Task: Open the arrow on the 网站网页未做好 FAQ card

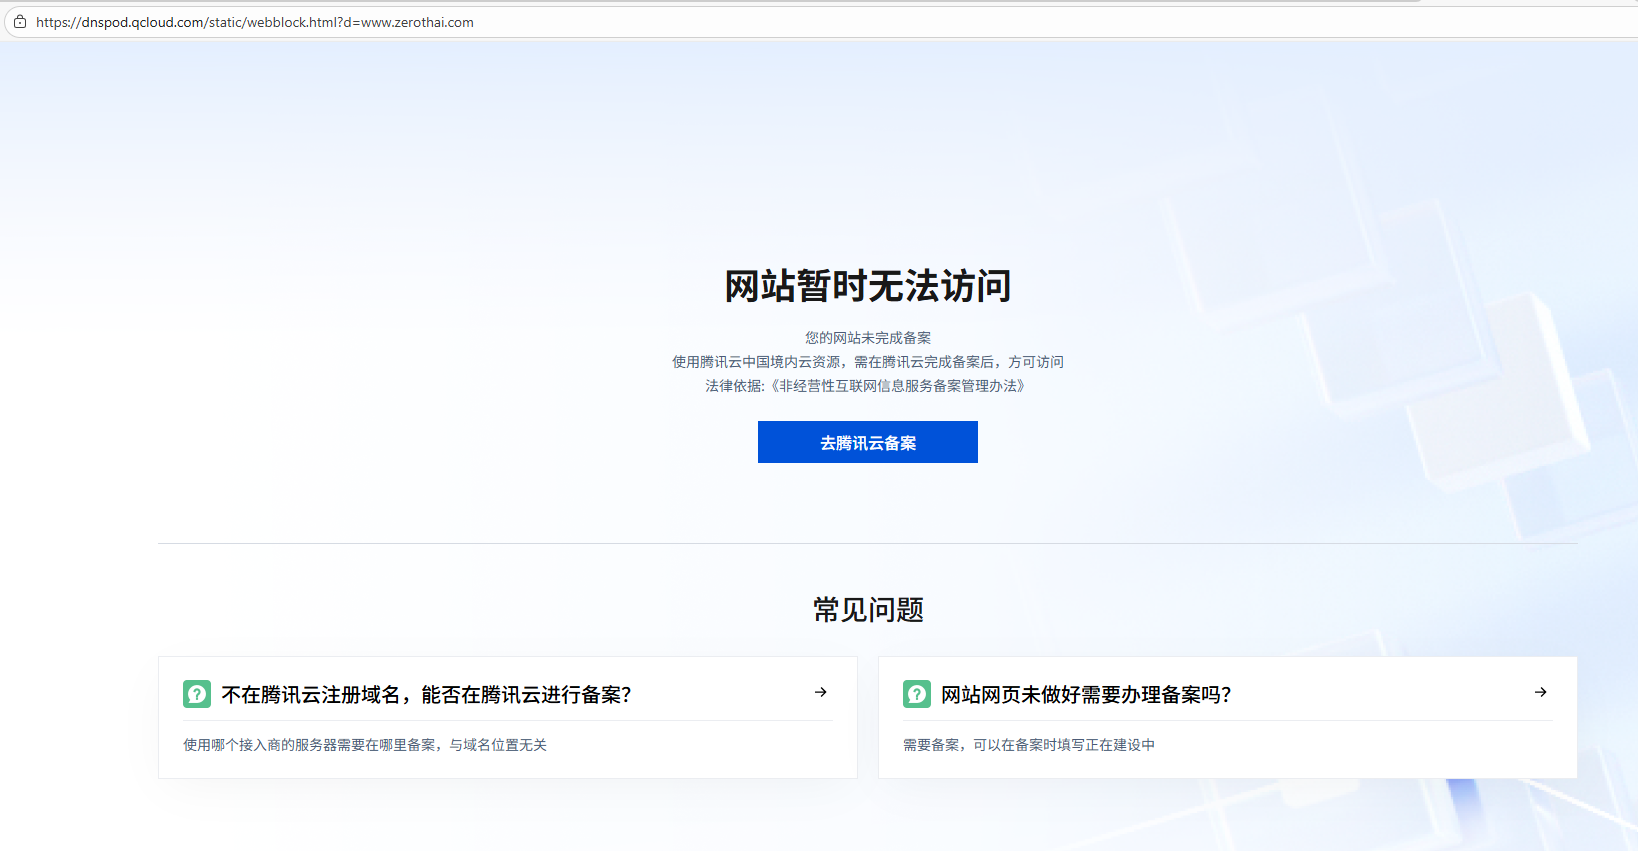Action: (x=1541, y=692)
